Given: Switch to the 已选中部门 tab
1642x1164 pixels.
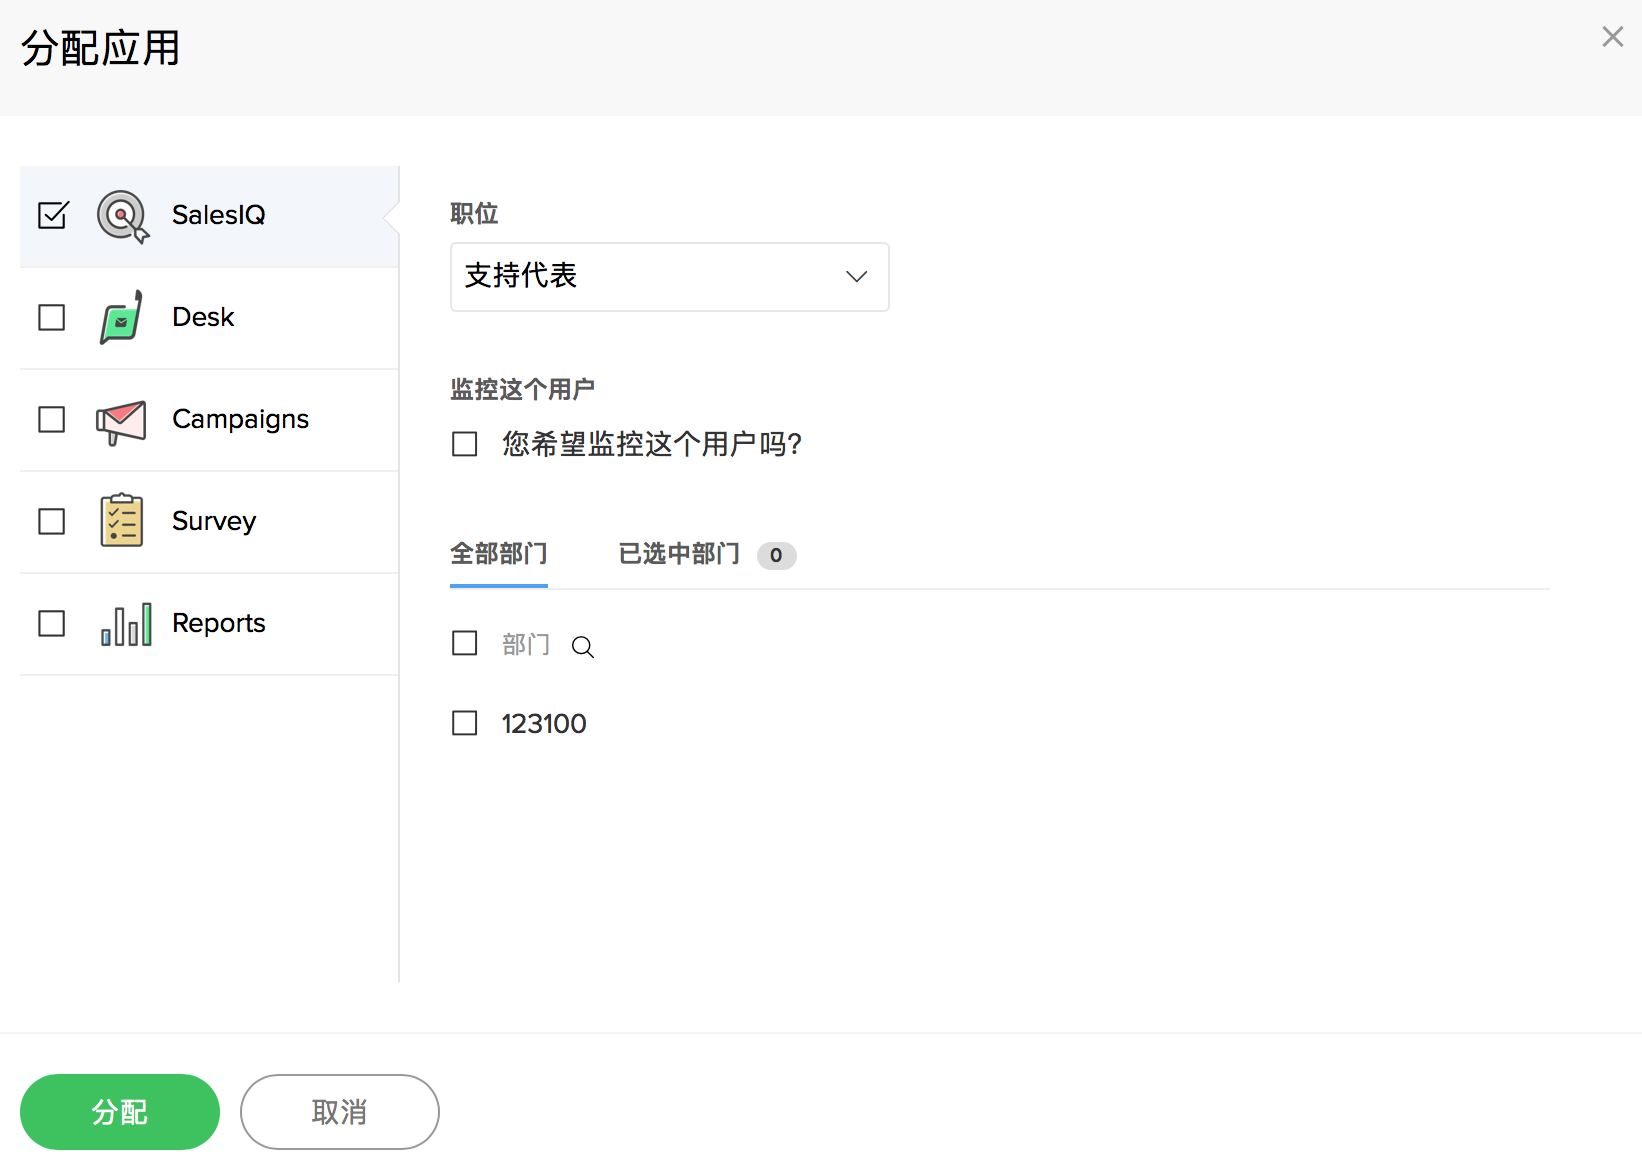Looking at the screenshot, I should 679,554.
